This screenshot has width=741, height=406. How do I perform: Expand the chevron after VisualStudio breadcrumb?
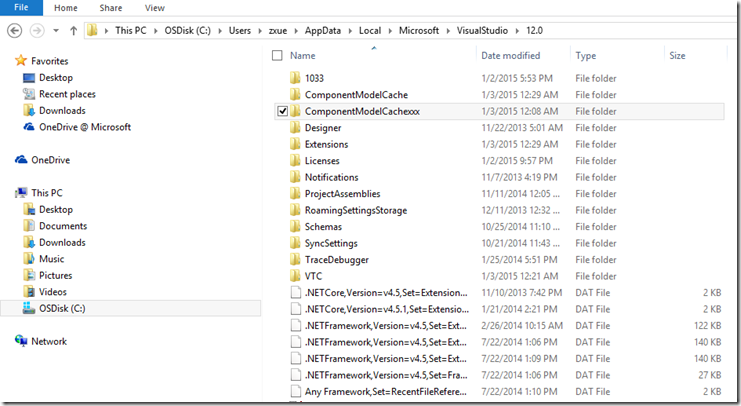point(517,31)
